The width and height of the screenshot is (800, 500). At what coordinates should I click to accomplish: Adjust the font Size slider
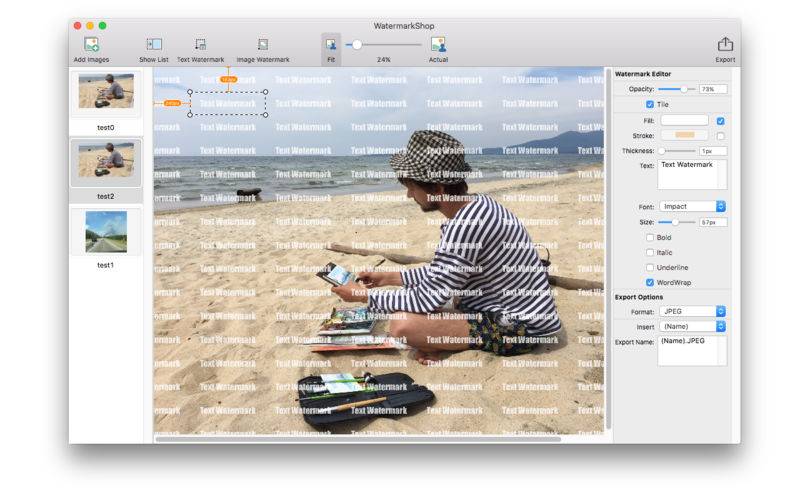tap(677, 222)
